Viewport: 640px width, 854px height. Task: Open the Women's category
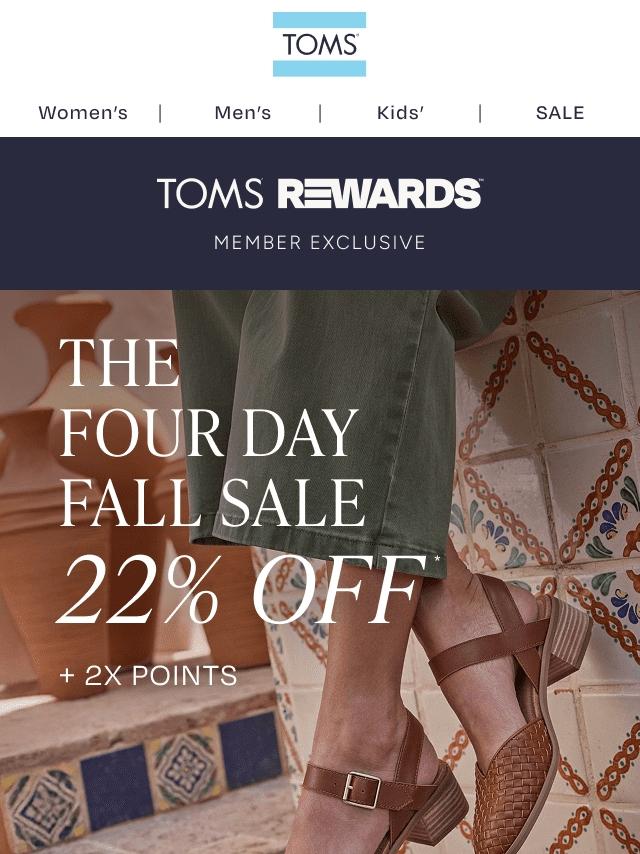83,113
